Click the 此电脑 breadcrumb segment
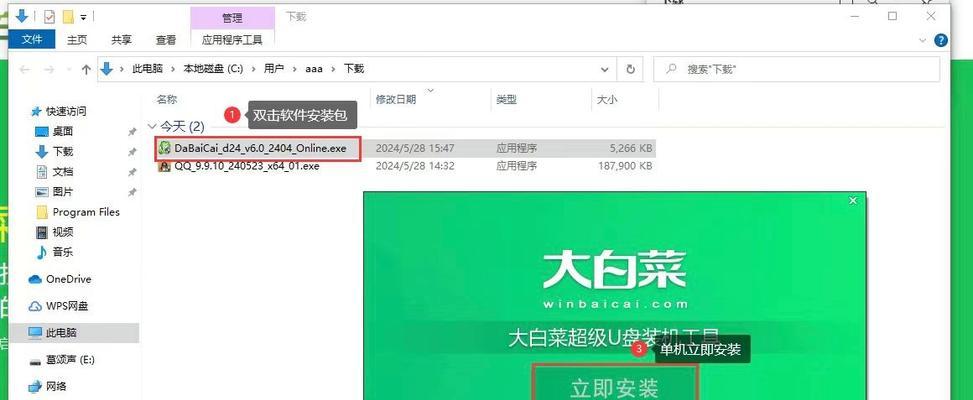973x400 pixels. [147, 69]
